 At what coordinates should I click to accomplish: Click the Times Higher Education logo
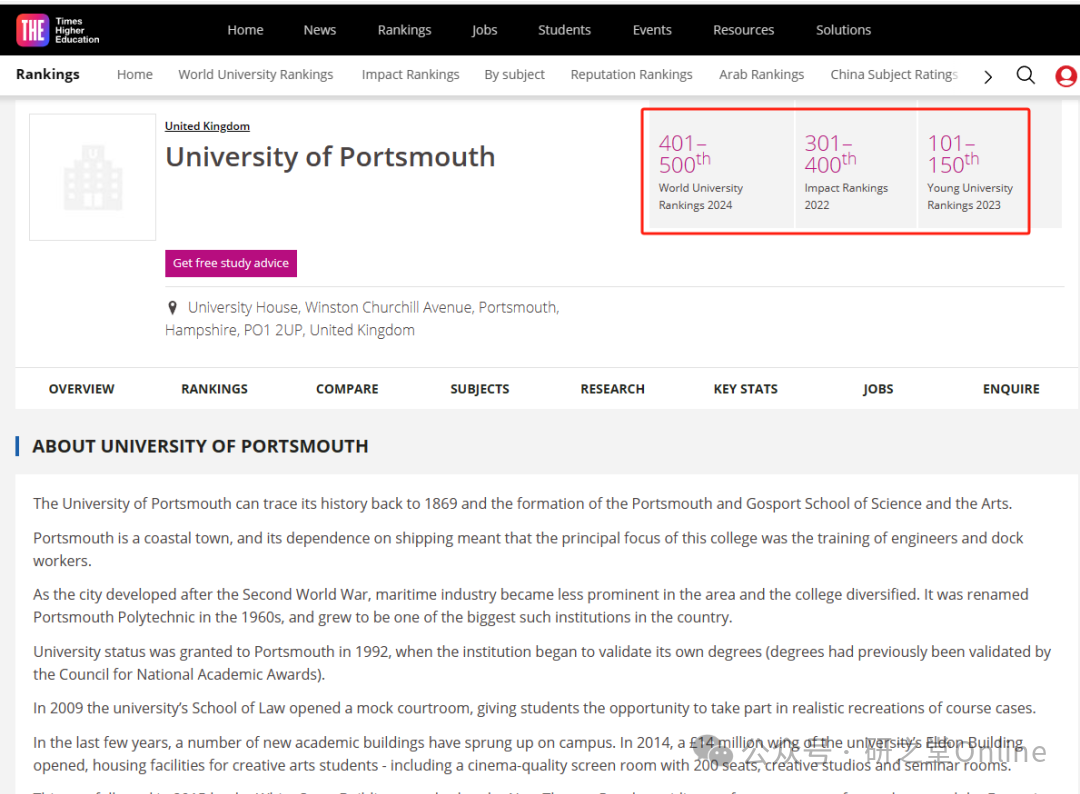pos(58,30)
